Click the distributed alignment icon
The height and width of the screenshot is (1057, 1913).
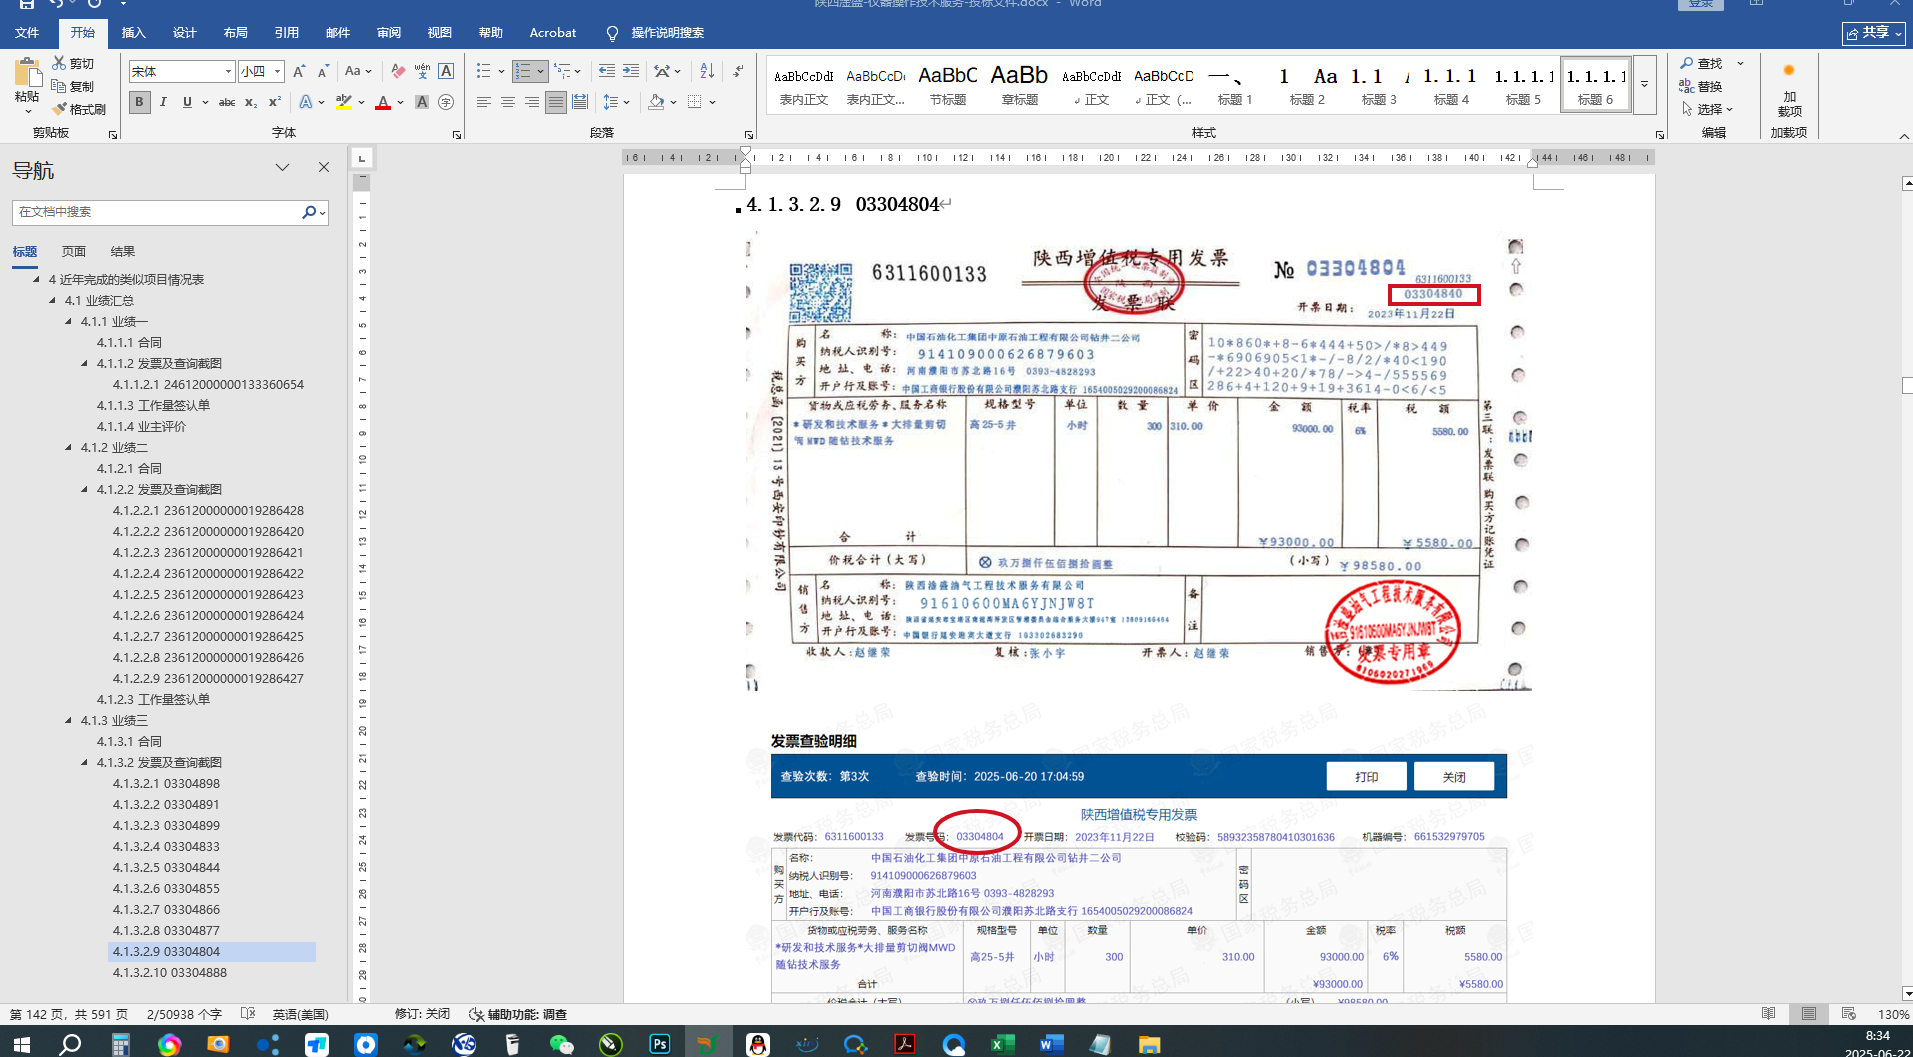(580, 102)
